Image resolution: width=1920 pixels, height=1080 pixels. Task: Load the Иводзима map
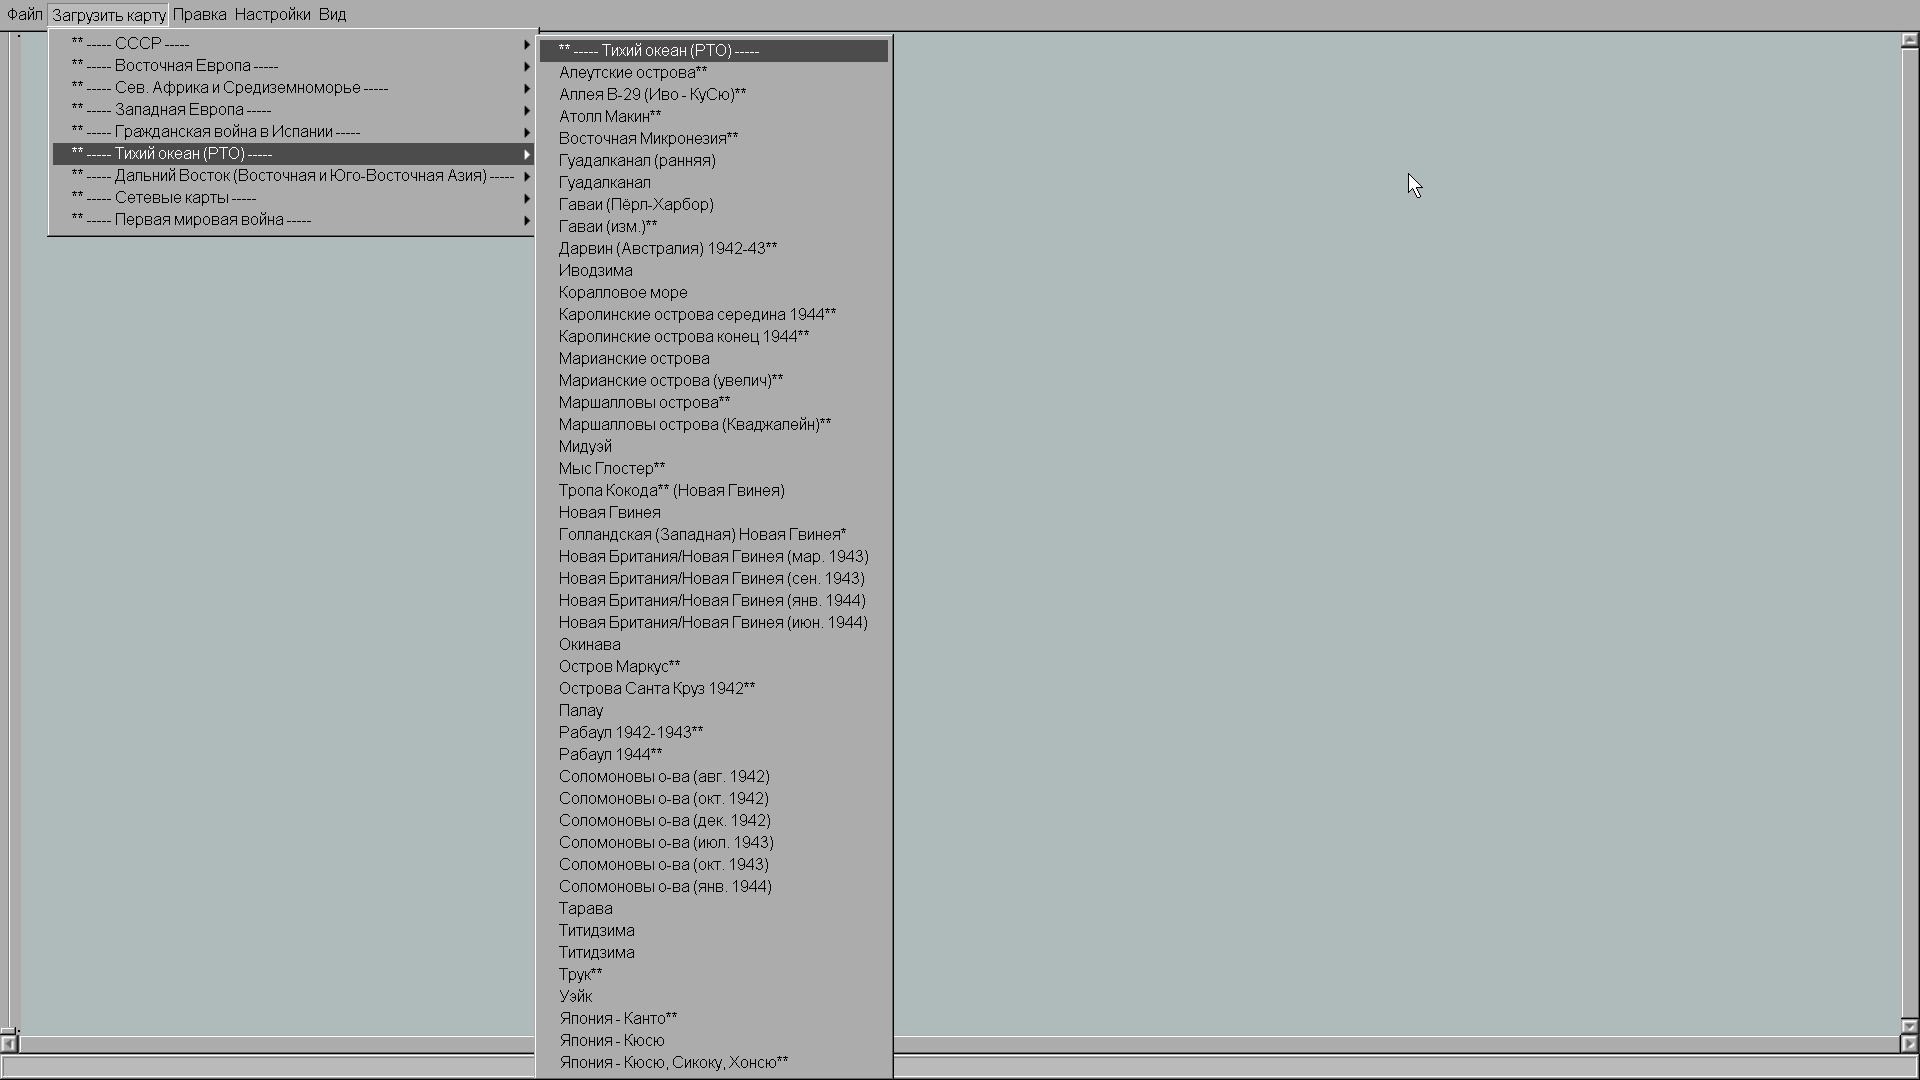[x=714, y=271]
